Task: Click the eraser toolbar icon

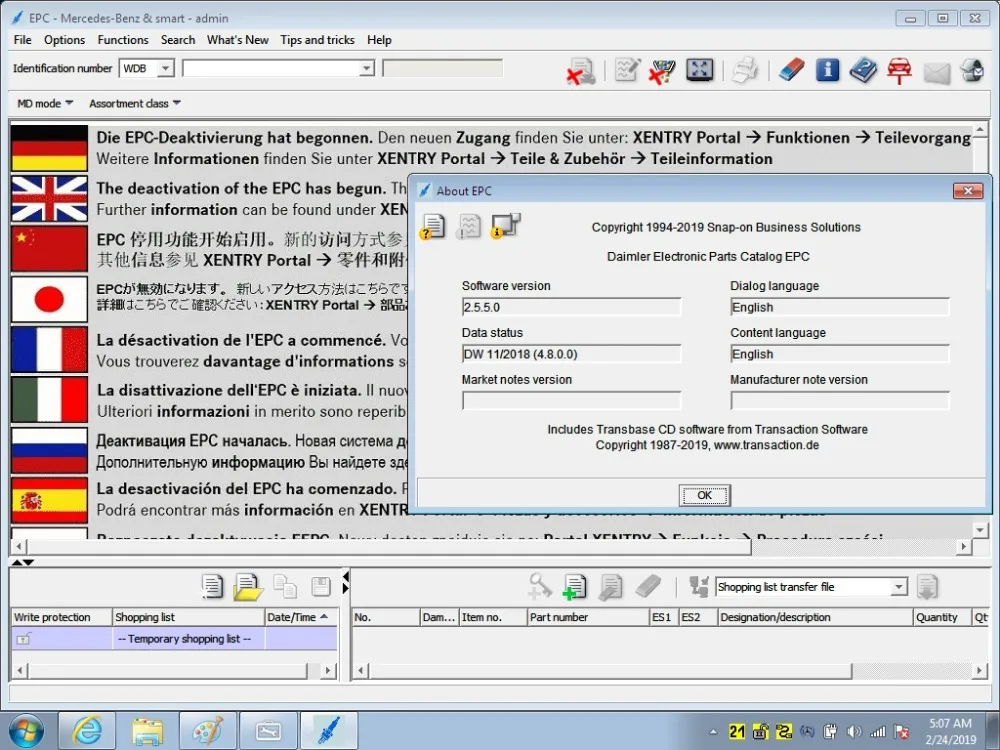Action: [791, 70]
